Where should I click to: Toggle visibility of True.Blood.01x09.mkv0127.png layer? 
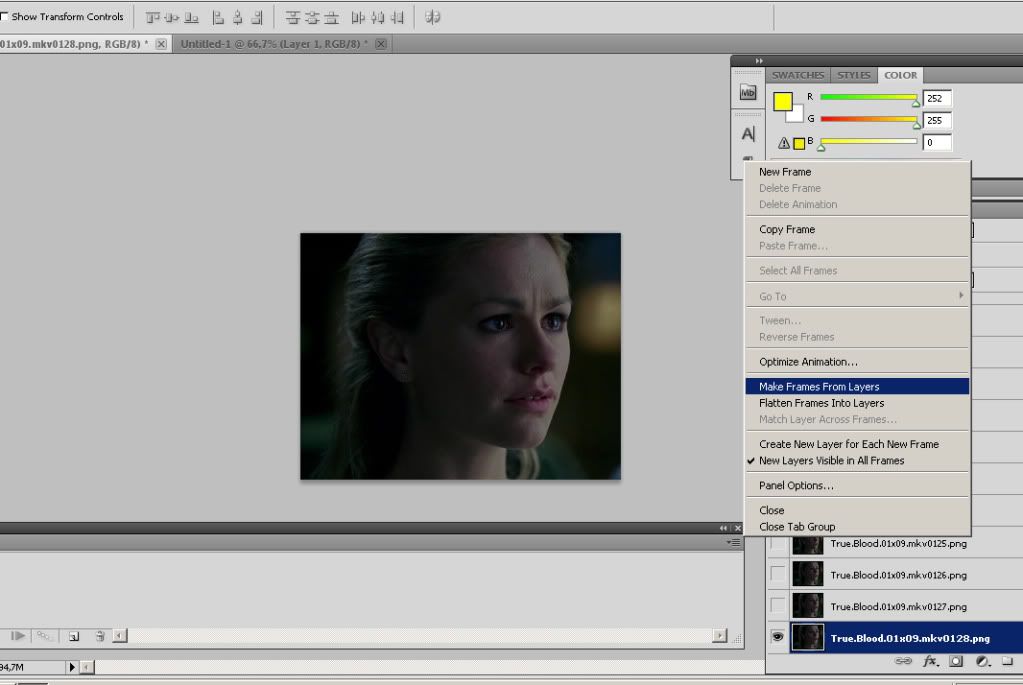(x=778, y=606)
